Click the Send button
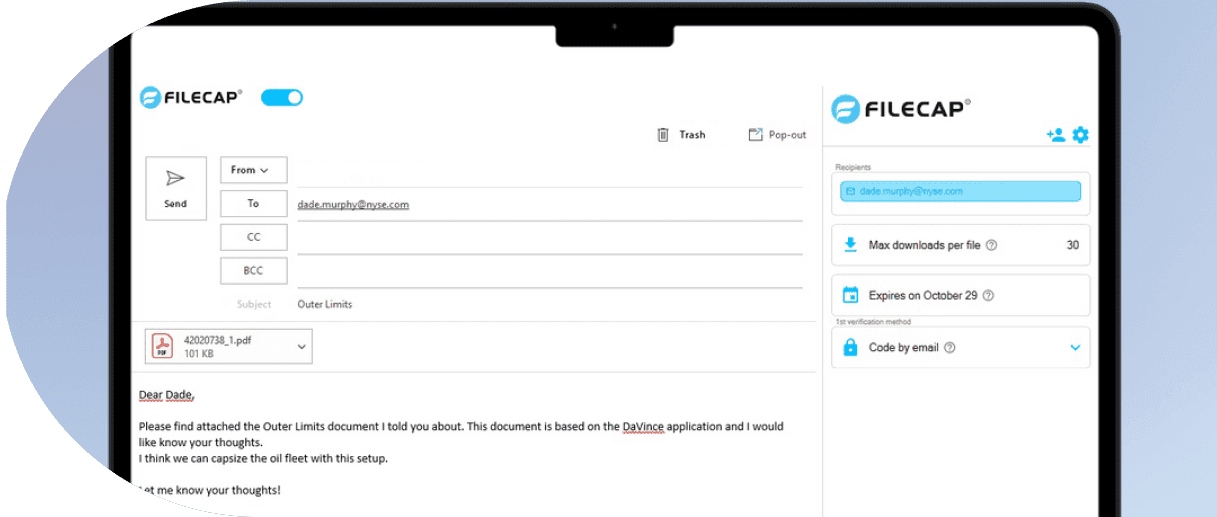 pyautogui.click(x=176, y=188)
